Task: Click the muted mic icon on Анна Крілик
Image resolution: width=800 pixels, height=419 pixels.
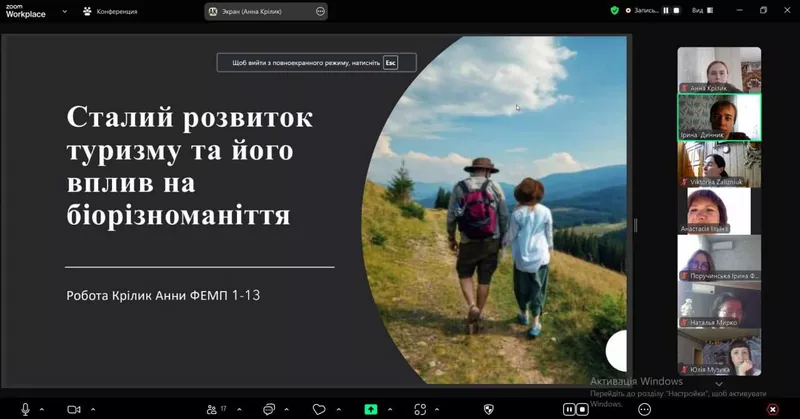Action: click(x=685, y=88)
